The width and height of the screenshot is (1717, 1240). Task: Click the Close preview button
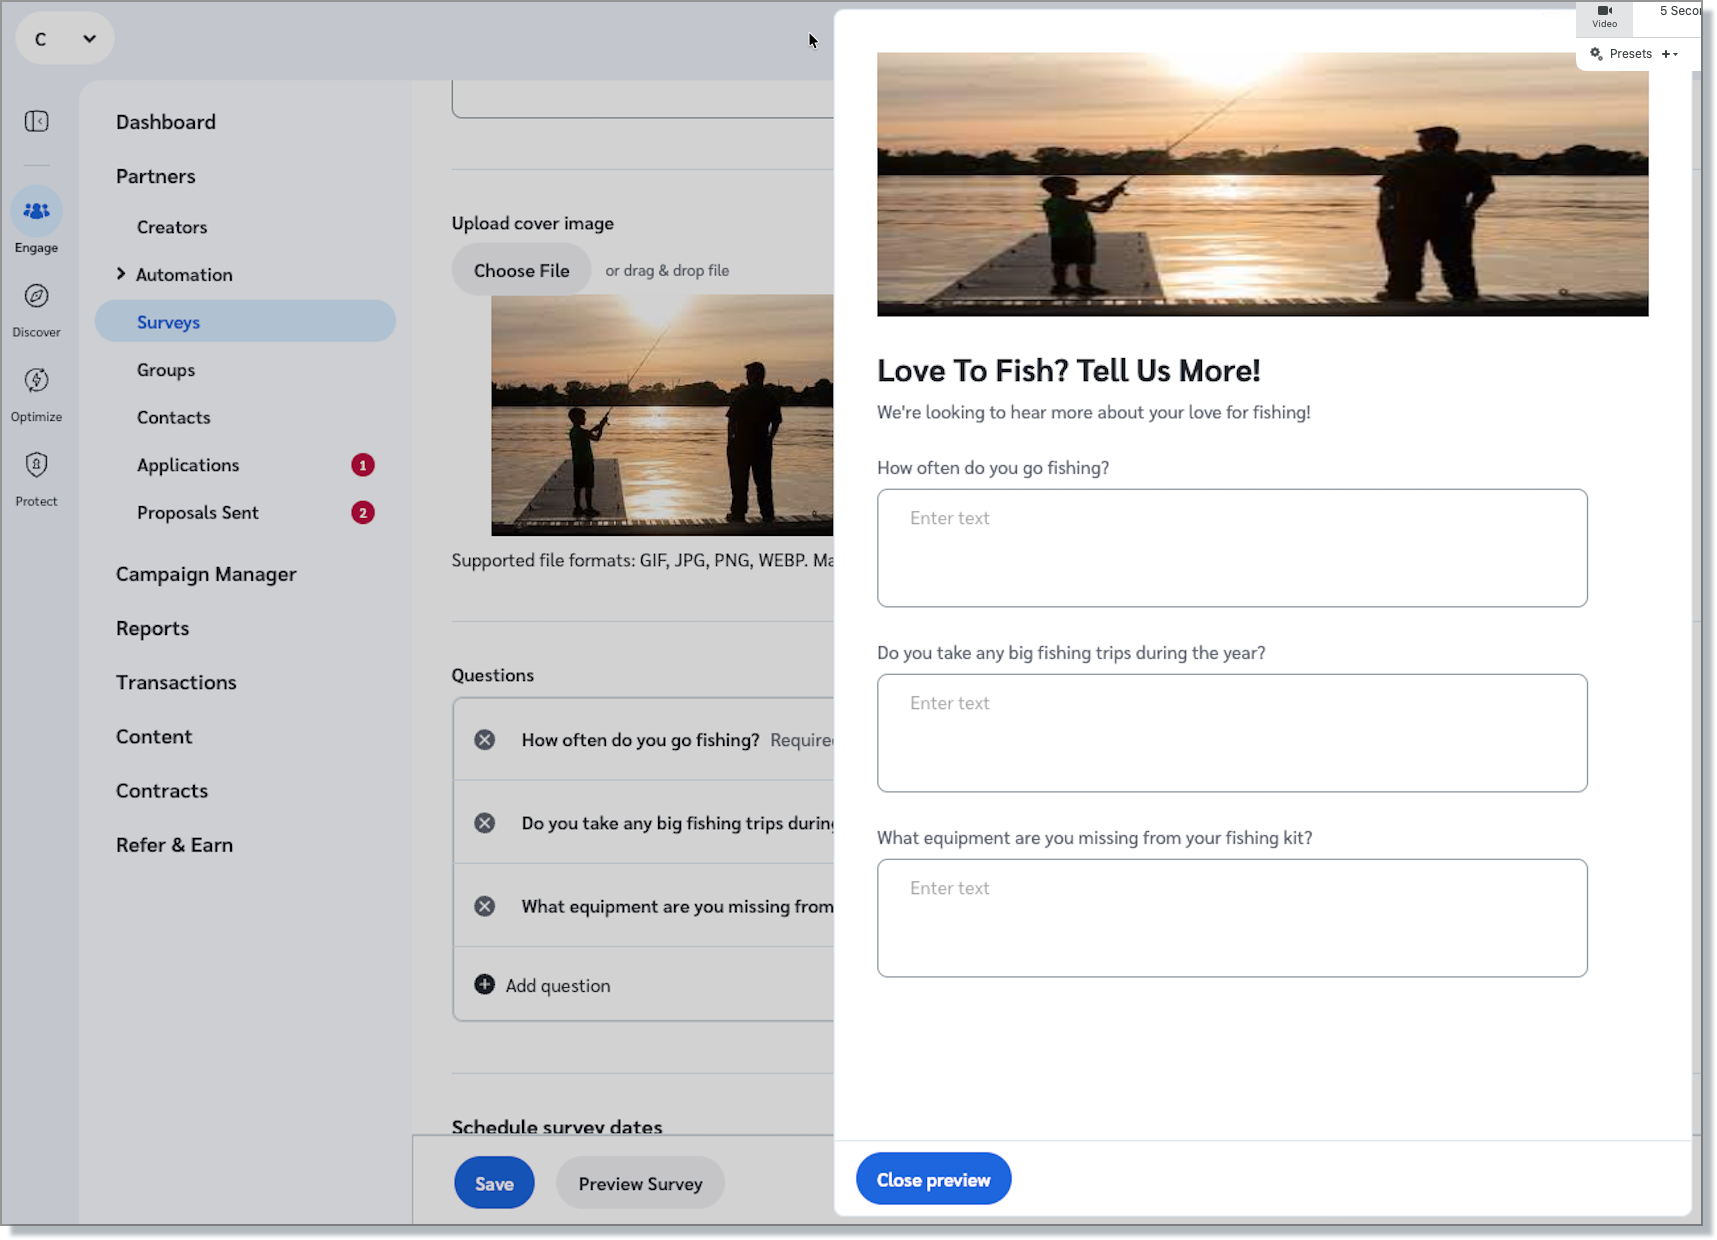933,1180
